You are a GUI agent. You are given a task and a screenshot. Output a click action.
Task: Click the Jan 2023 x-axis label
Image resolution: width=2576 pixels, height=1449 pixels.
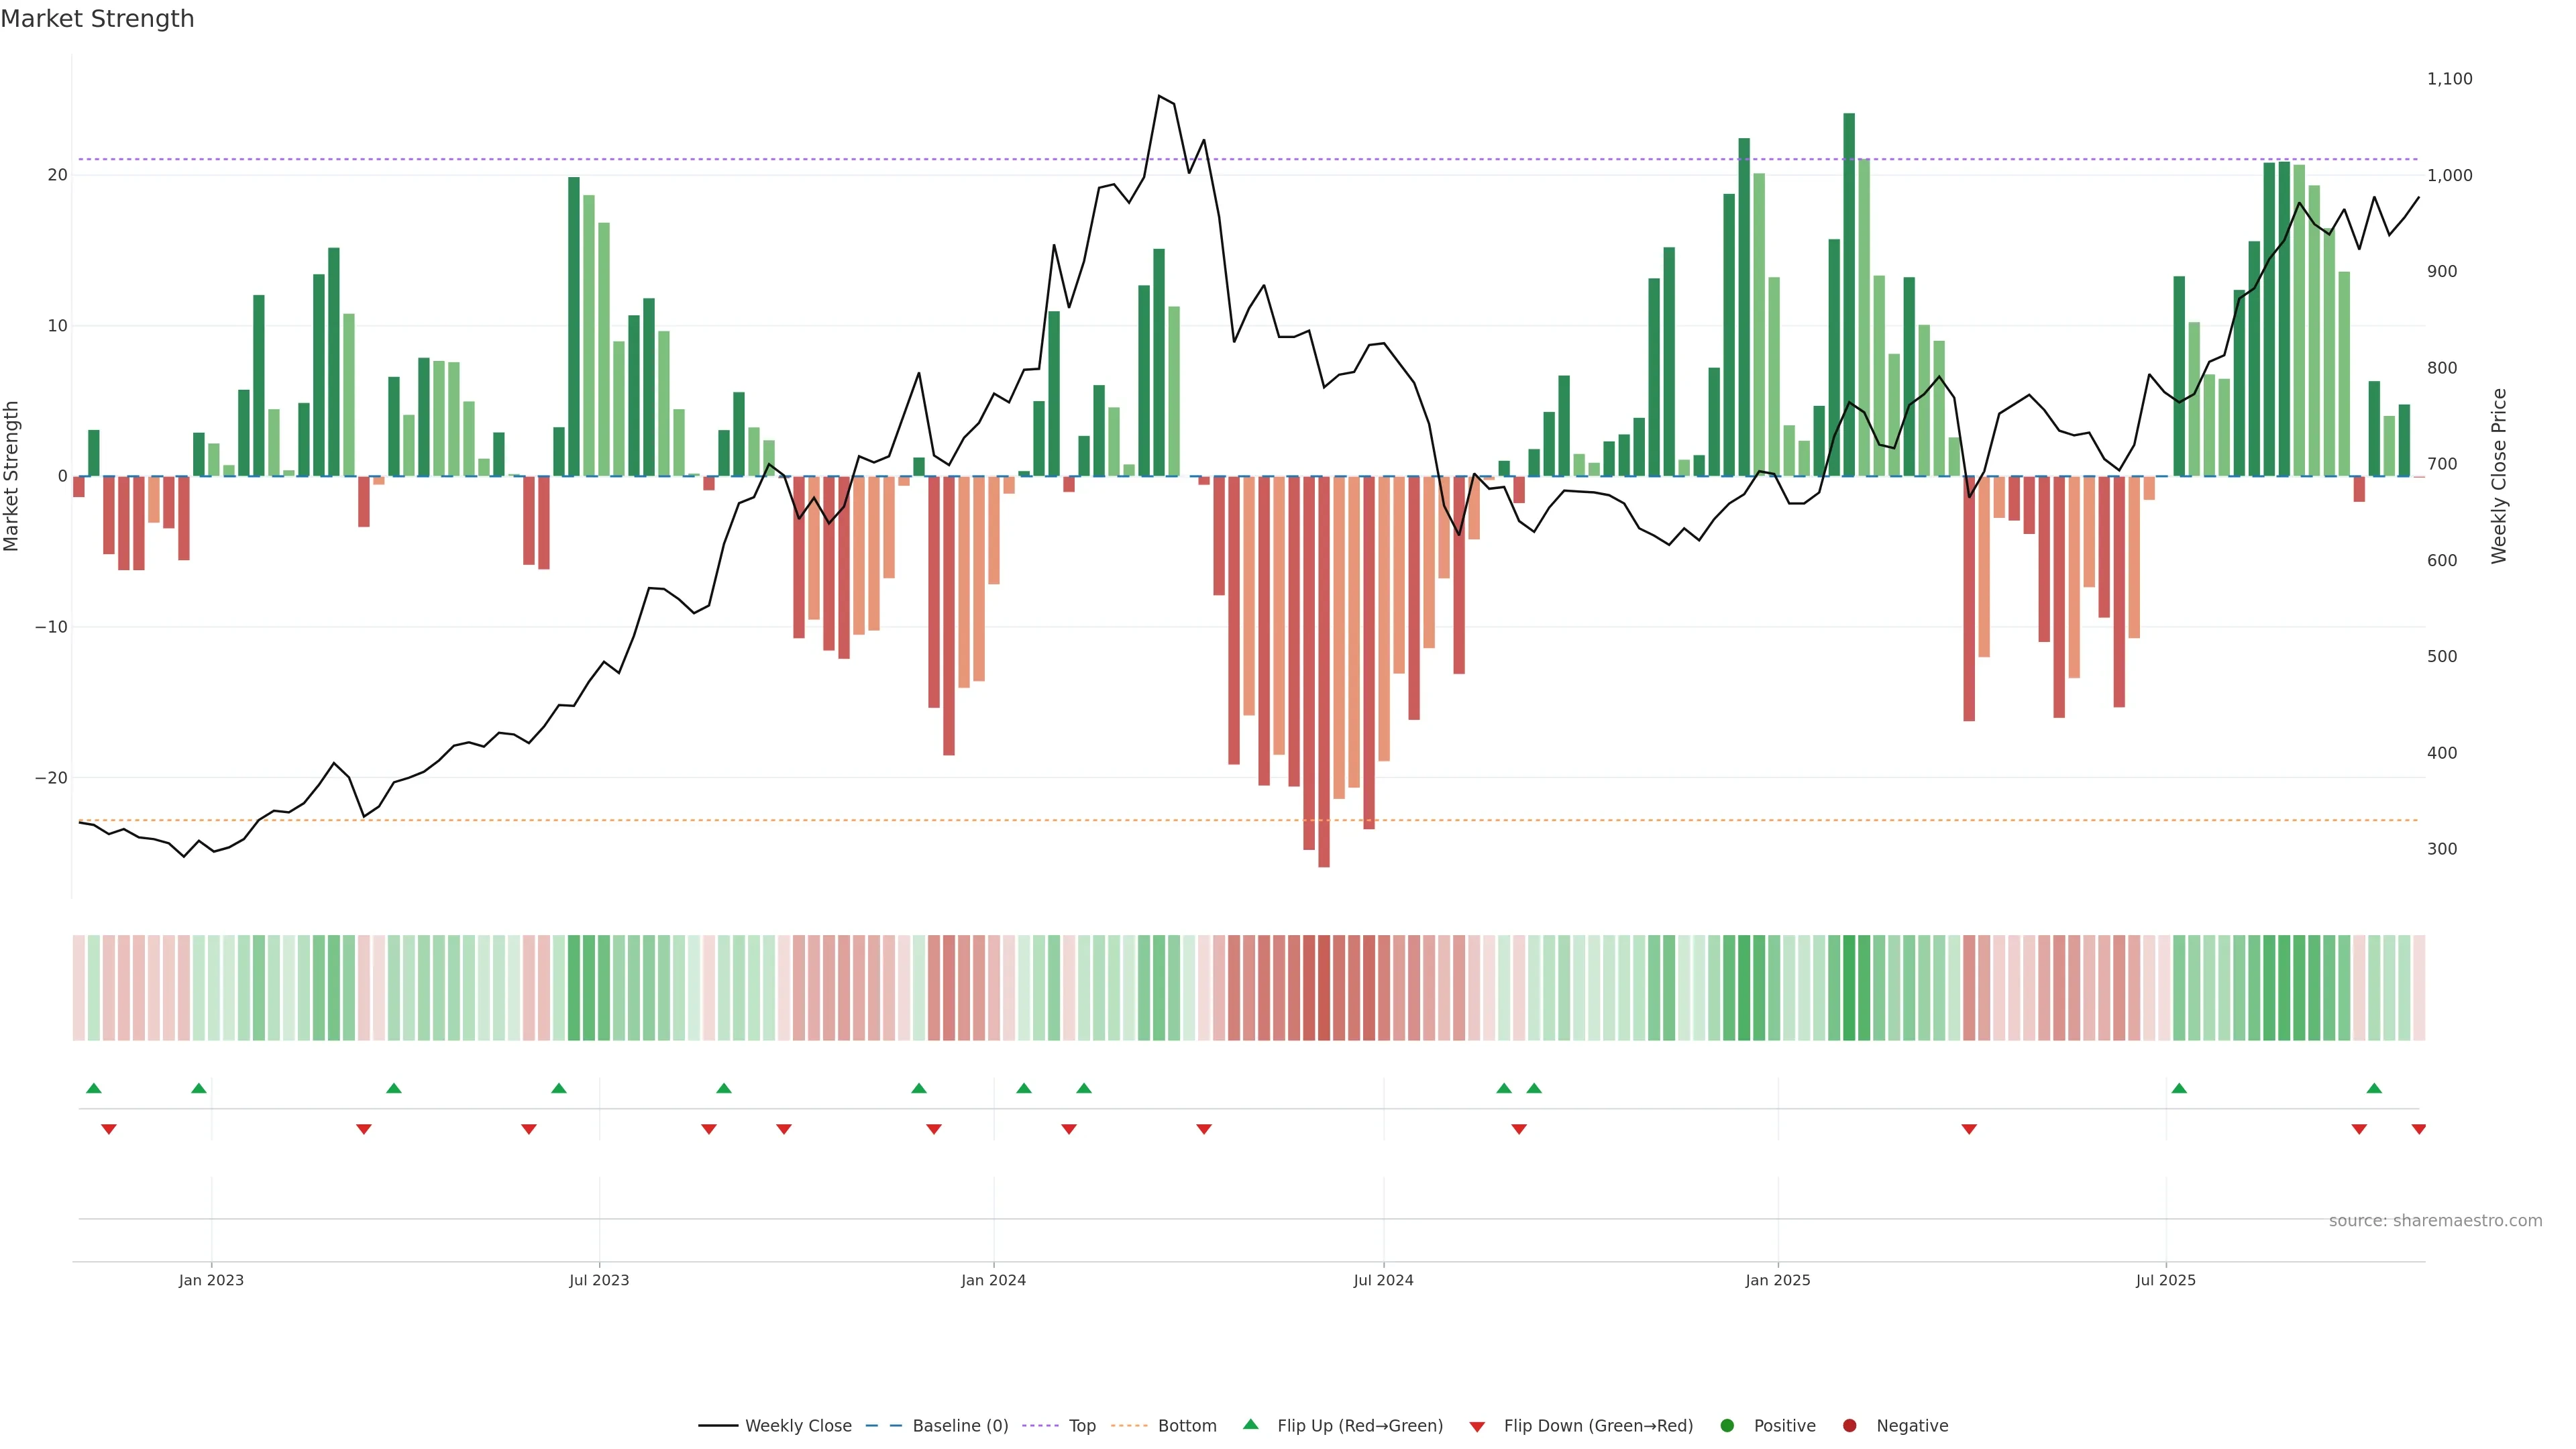point(211,1280)
